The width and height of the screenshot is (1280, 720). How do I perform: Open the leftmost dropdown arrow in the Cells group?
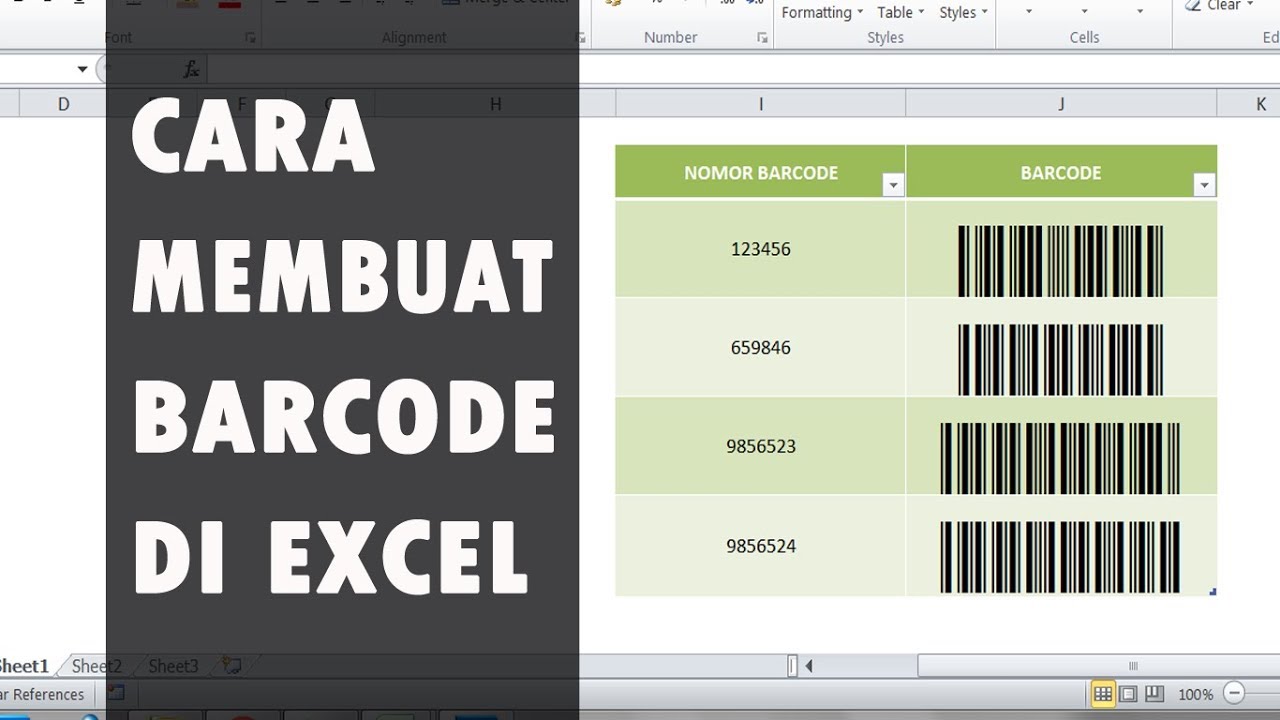[x=1029, y=12]
